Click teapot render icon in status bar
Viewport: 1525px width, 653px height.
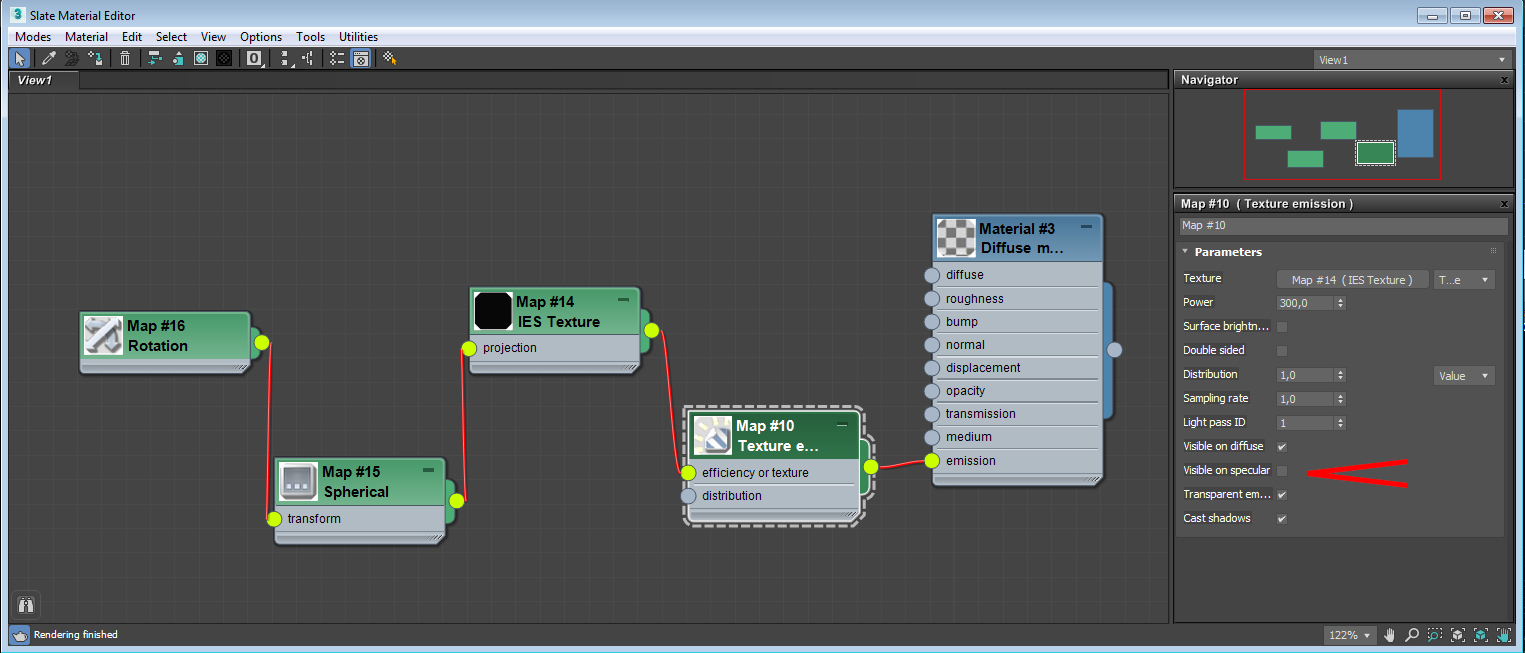[19, 635]
